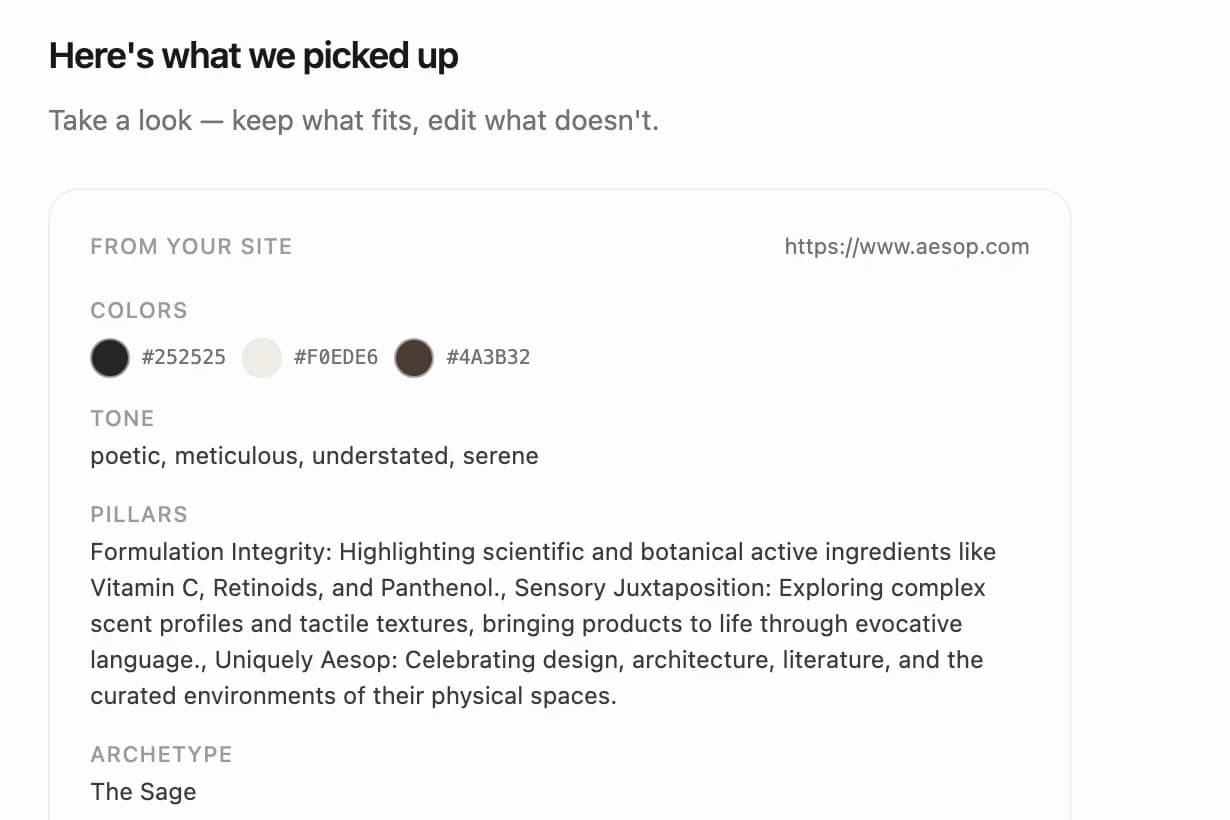The image size is (1230, 820).
Task: Click the "Here's what we picked up" heading
Action: click(x=254, y=56)
